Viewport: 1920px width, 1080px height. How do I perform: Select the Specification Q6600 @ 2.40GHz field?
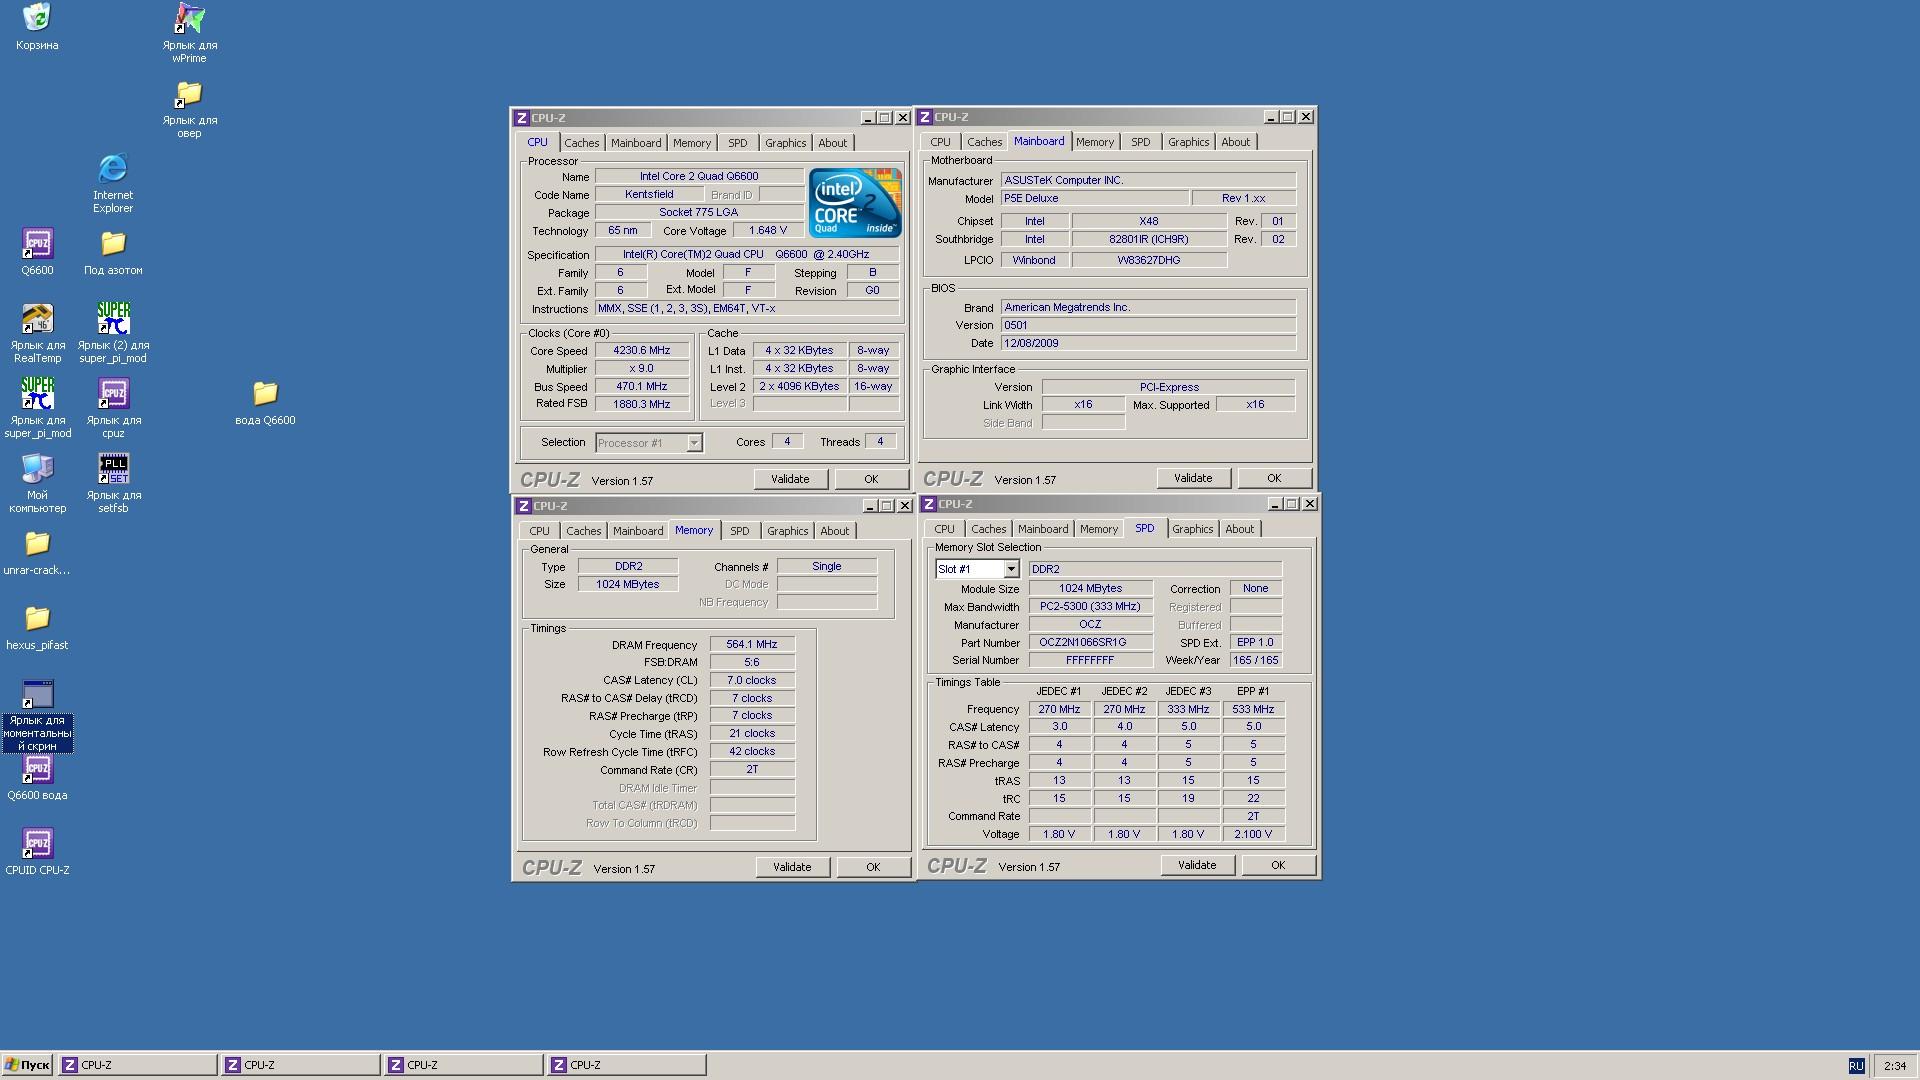[x=746, y=255]
